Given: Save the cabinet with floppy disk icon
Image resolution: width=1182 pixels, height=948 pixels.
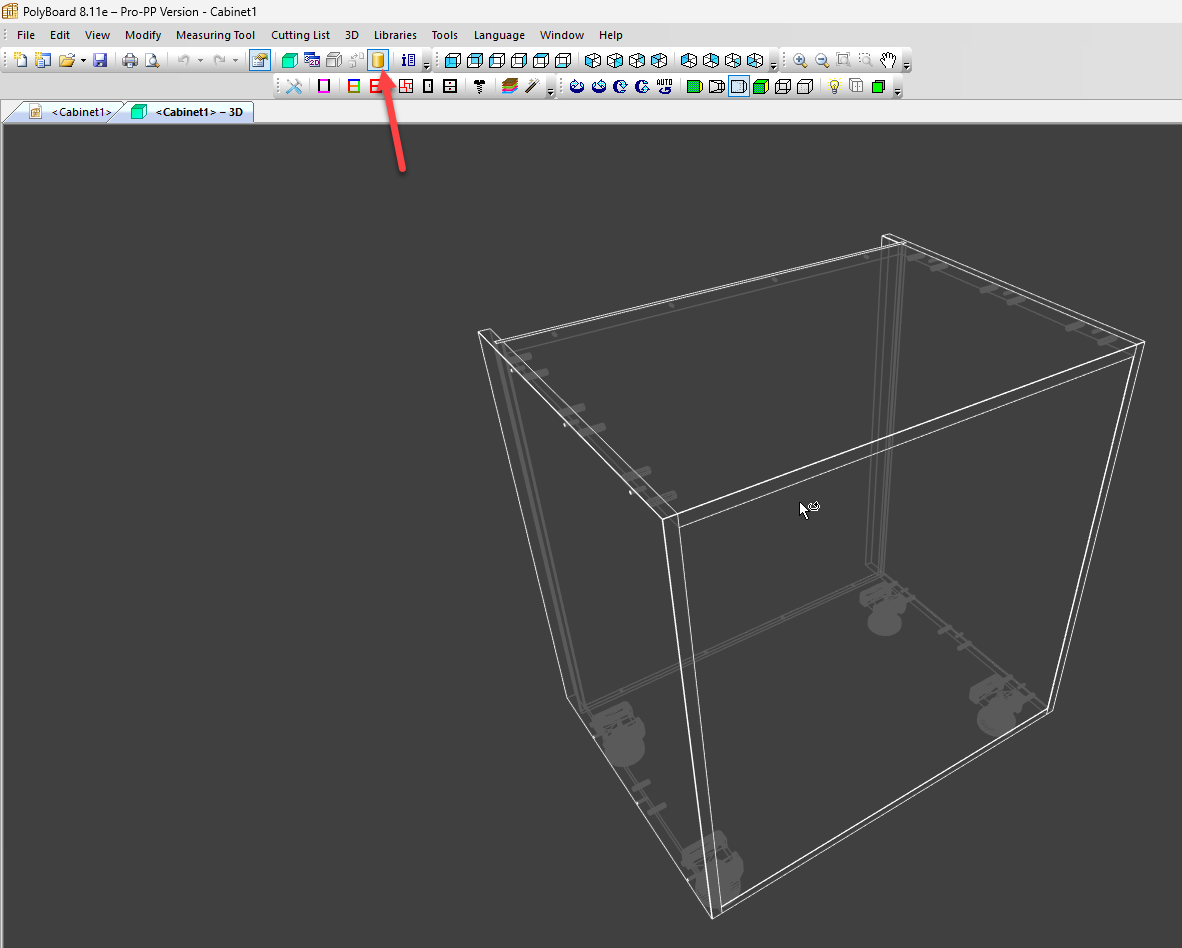Looking at the screenshot, I should [x=100, y=60].
